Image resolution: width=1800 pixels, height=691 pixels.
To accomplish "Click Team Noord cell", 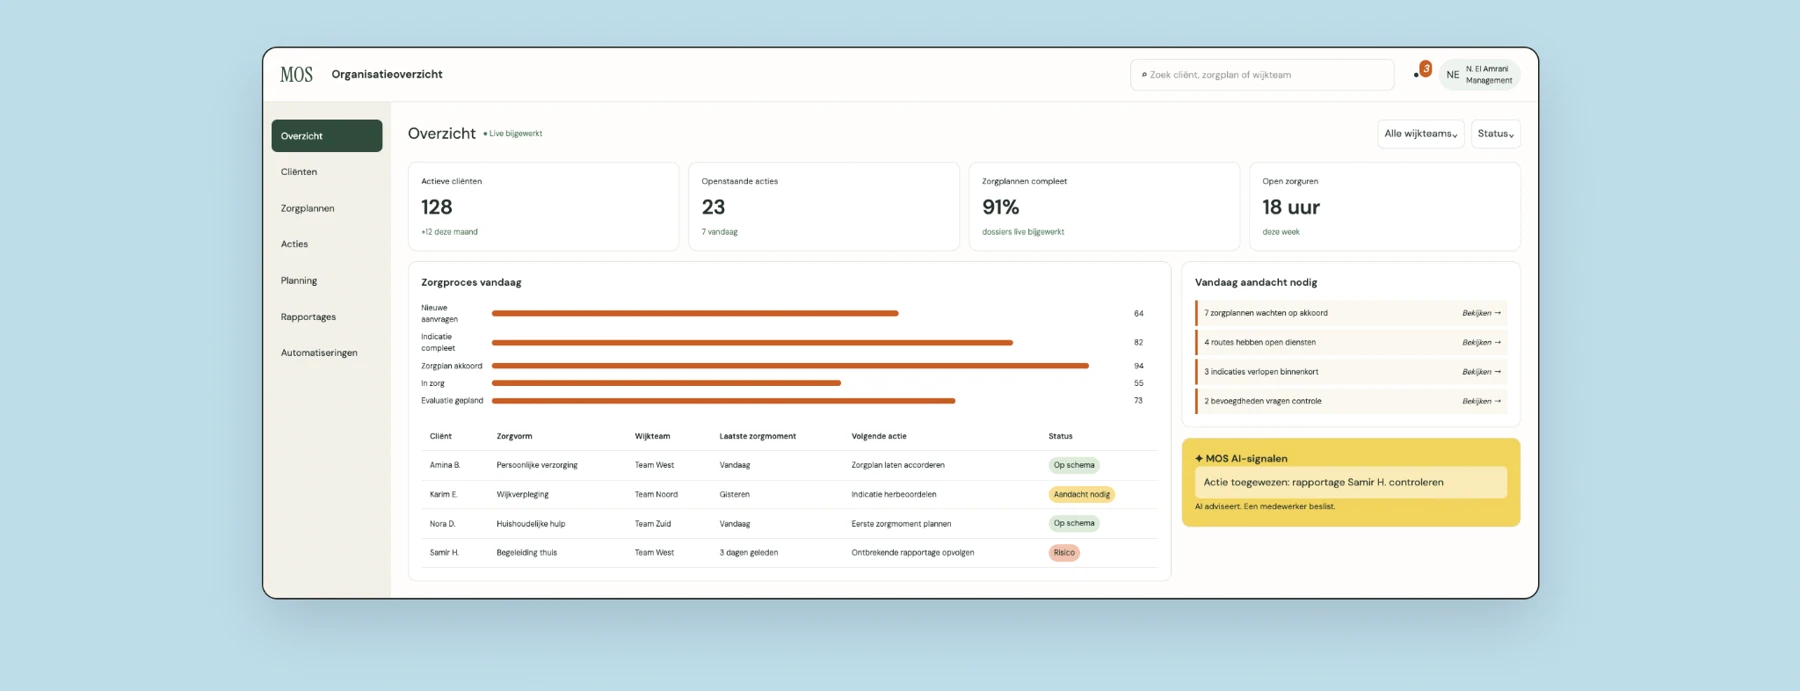I will point(656,494).
